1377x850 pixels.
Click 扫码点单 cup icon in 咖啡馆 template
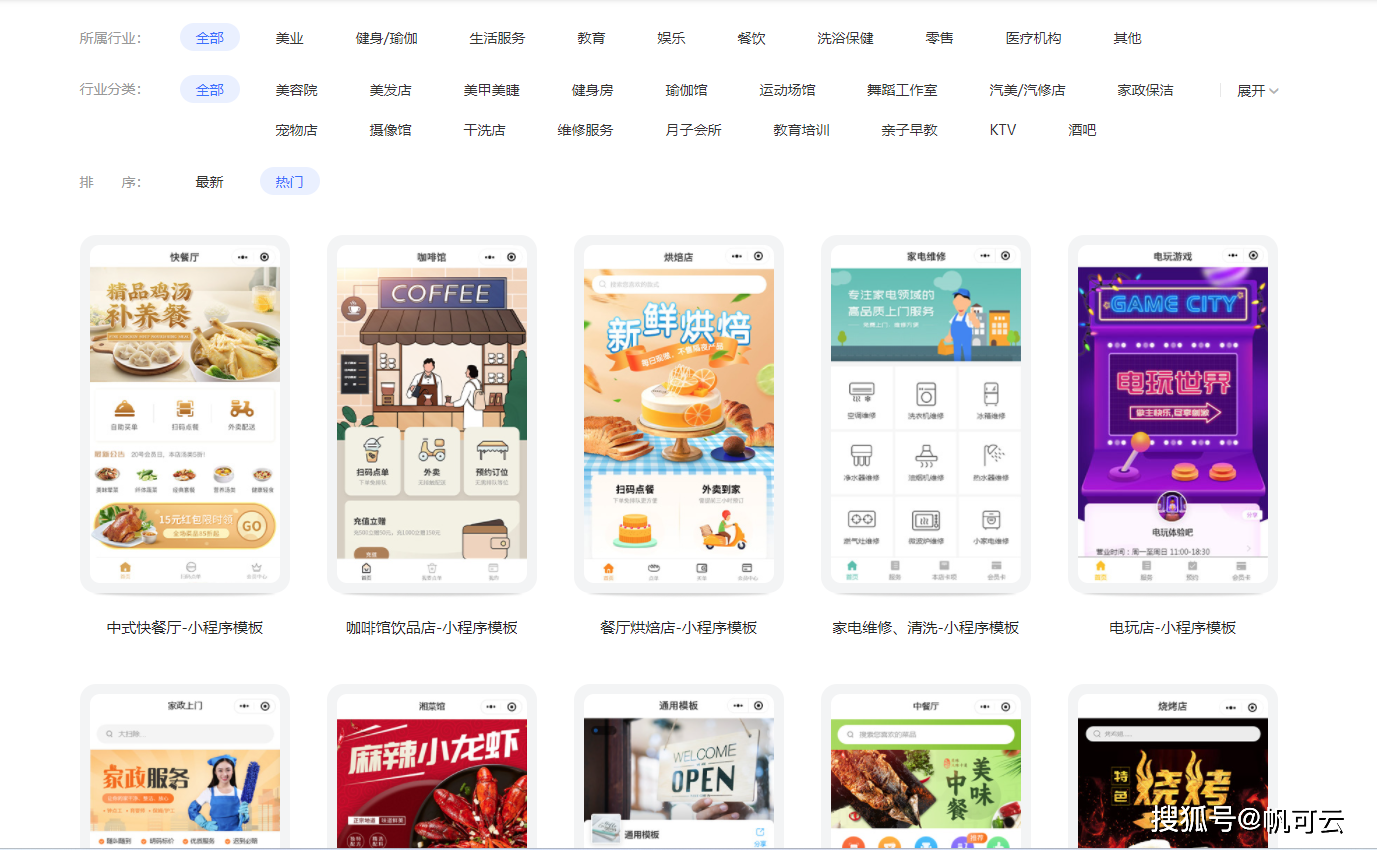pyautogui.click(x=373, y=448)
